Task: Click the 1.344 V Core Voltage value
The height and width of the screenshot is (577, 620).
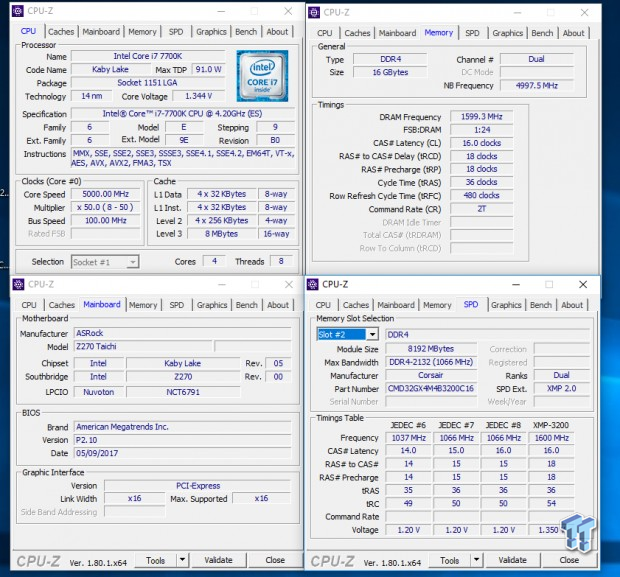Action: click(x=199, y=96)
